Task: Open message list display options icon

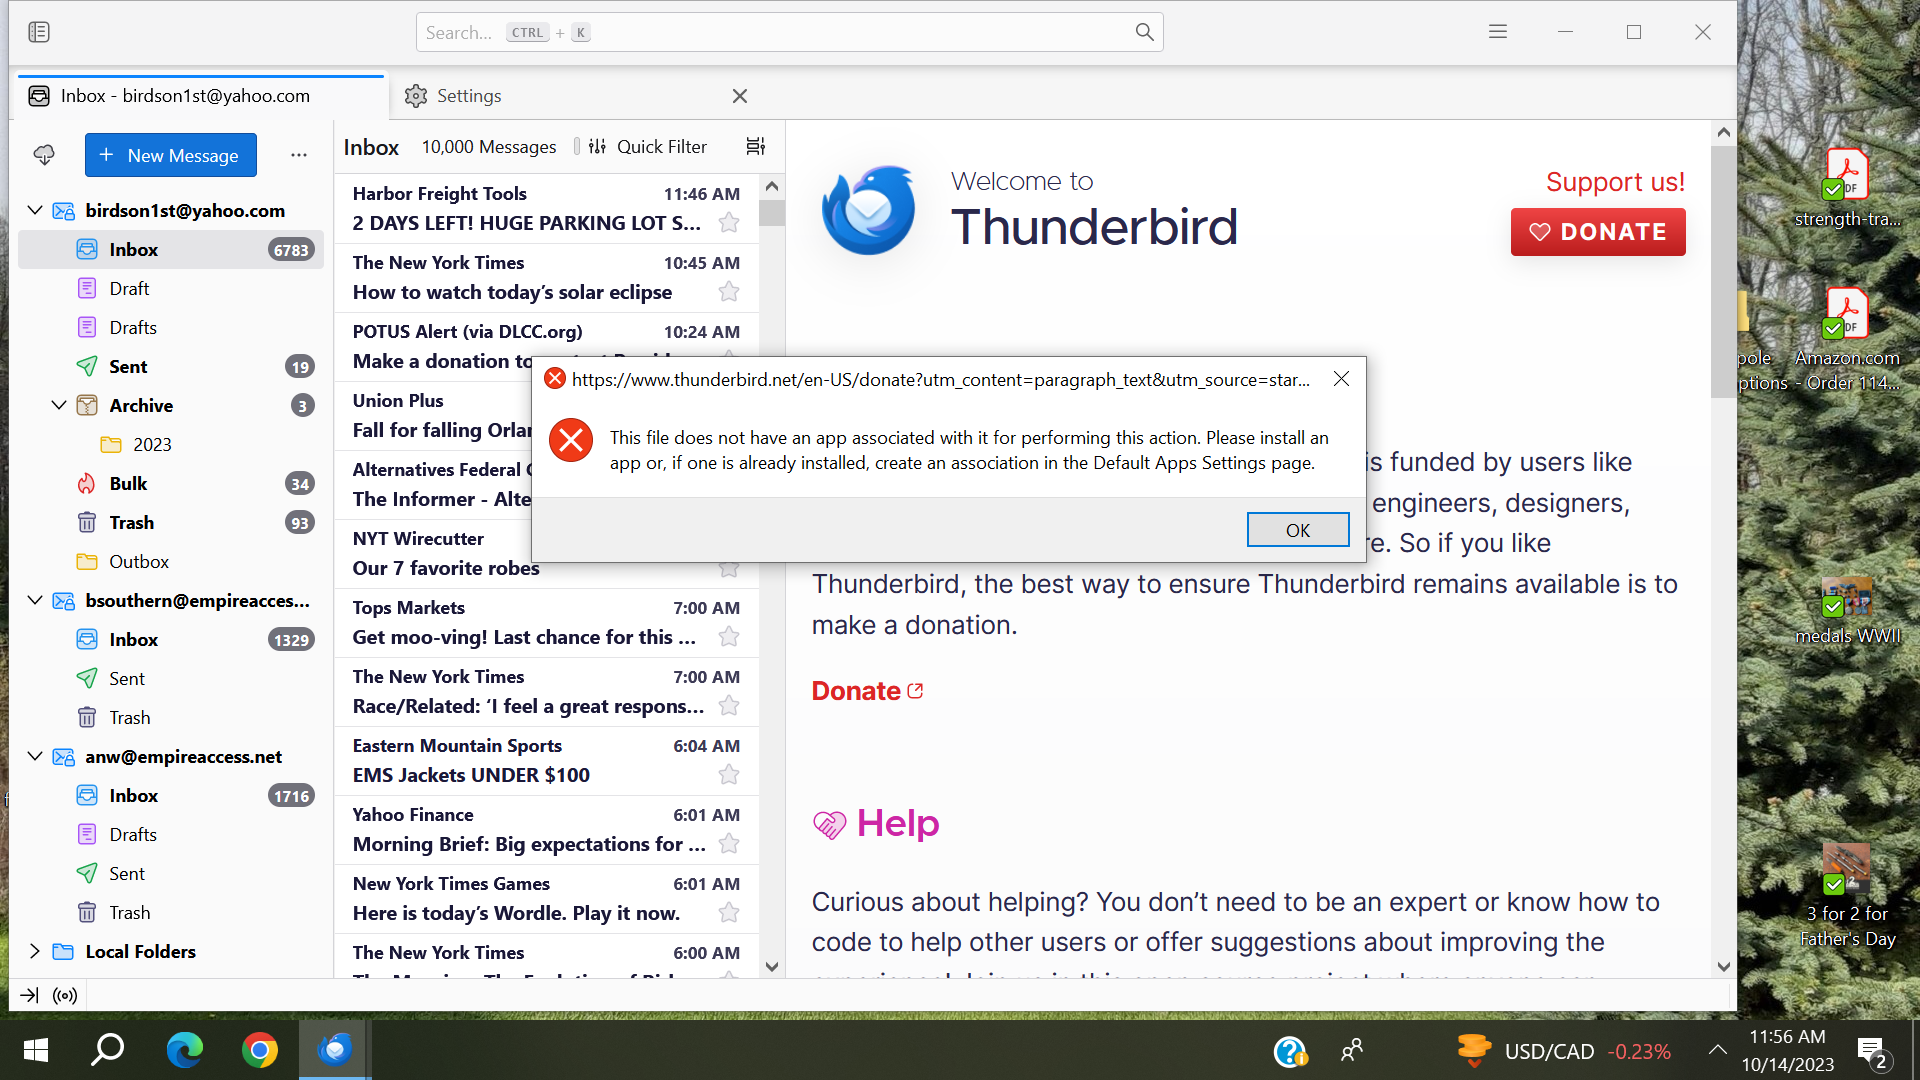Action: tap(756, 147)
